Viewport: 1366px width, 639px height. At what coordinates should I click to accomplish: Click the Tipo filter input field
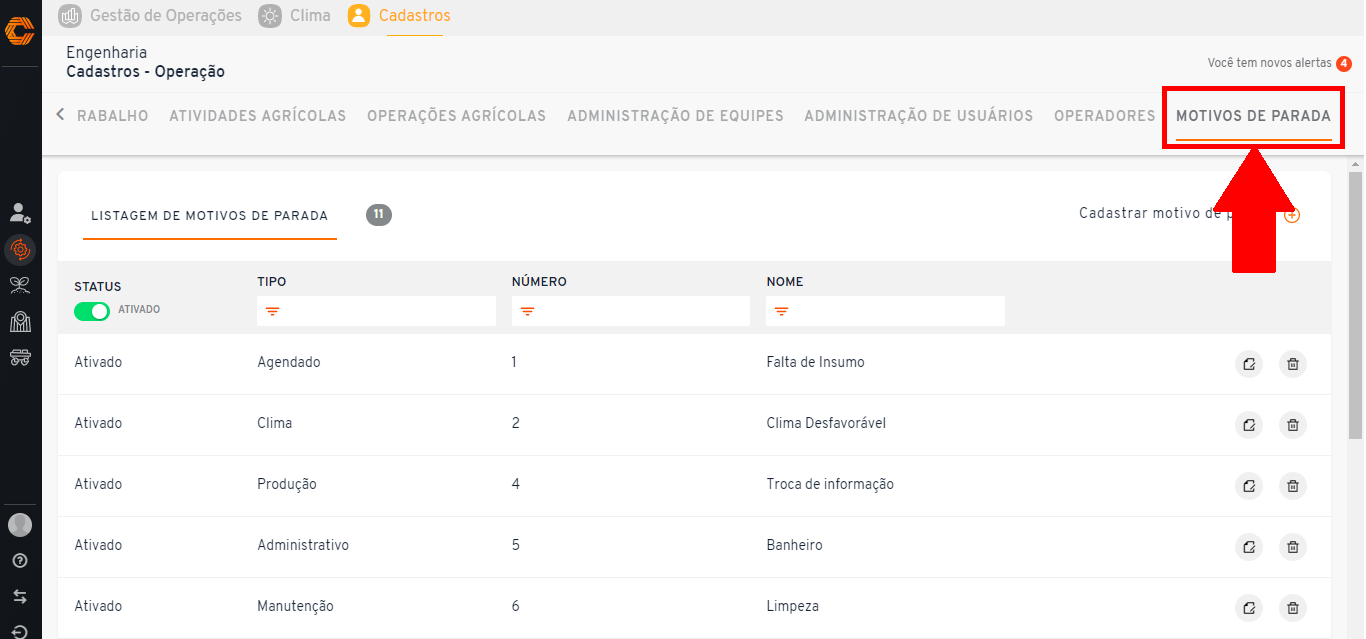coord(376,311)
